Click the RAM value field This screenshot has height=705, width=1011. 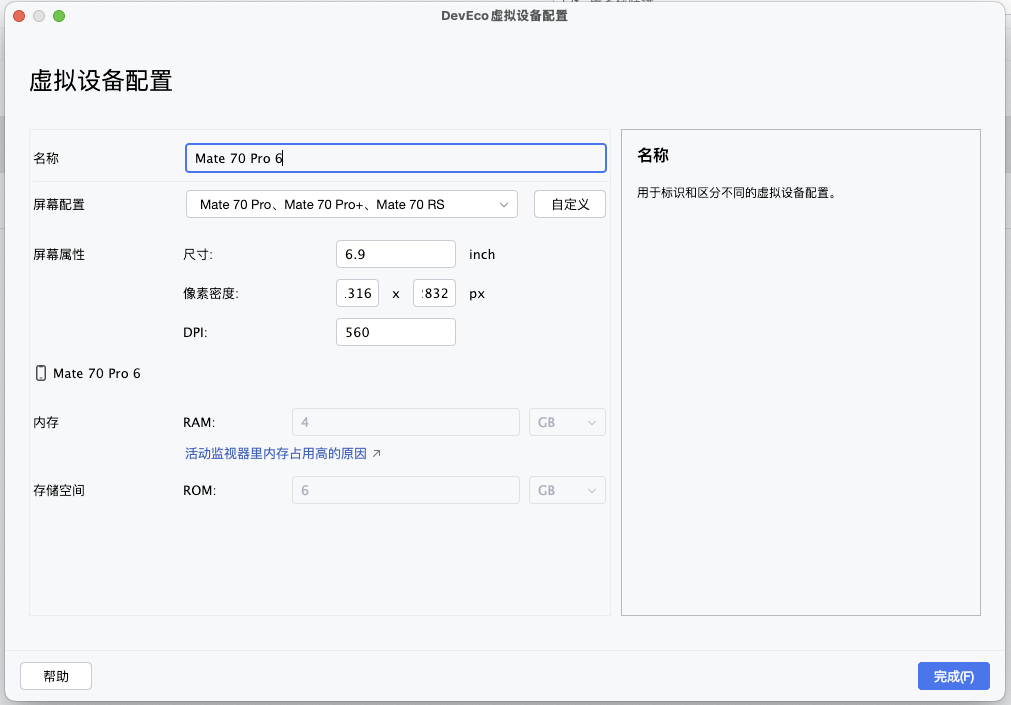(x=406, y=422)
